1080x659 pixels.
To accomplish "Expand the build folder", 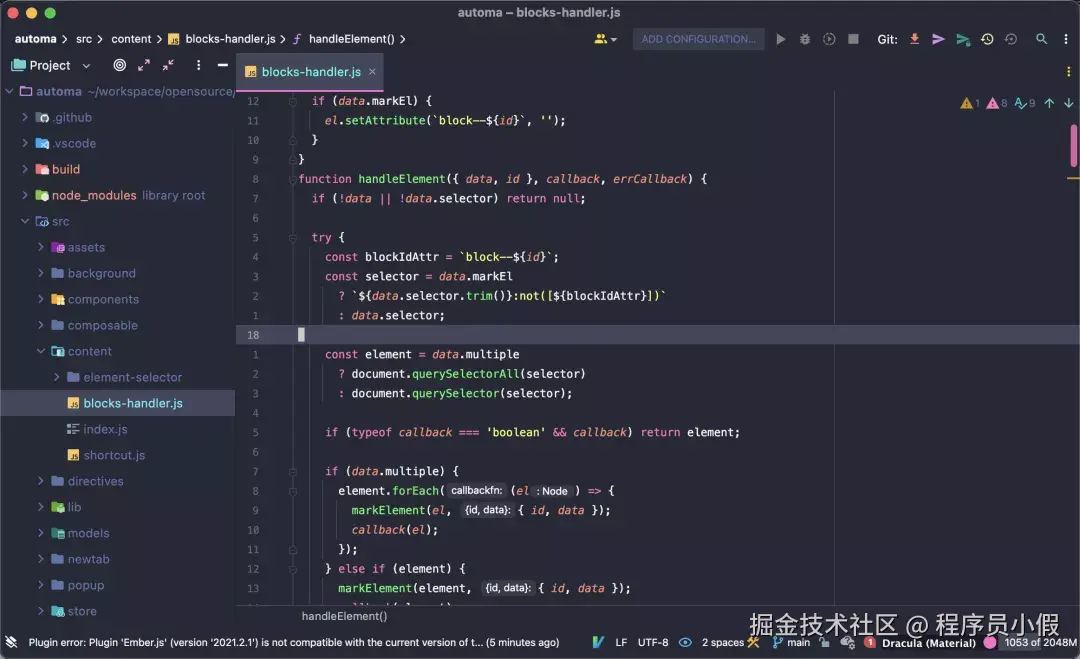I will [25, 169].
